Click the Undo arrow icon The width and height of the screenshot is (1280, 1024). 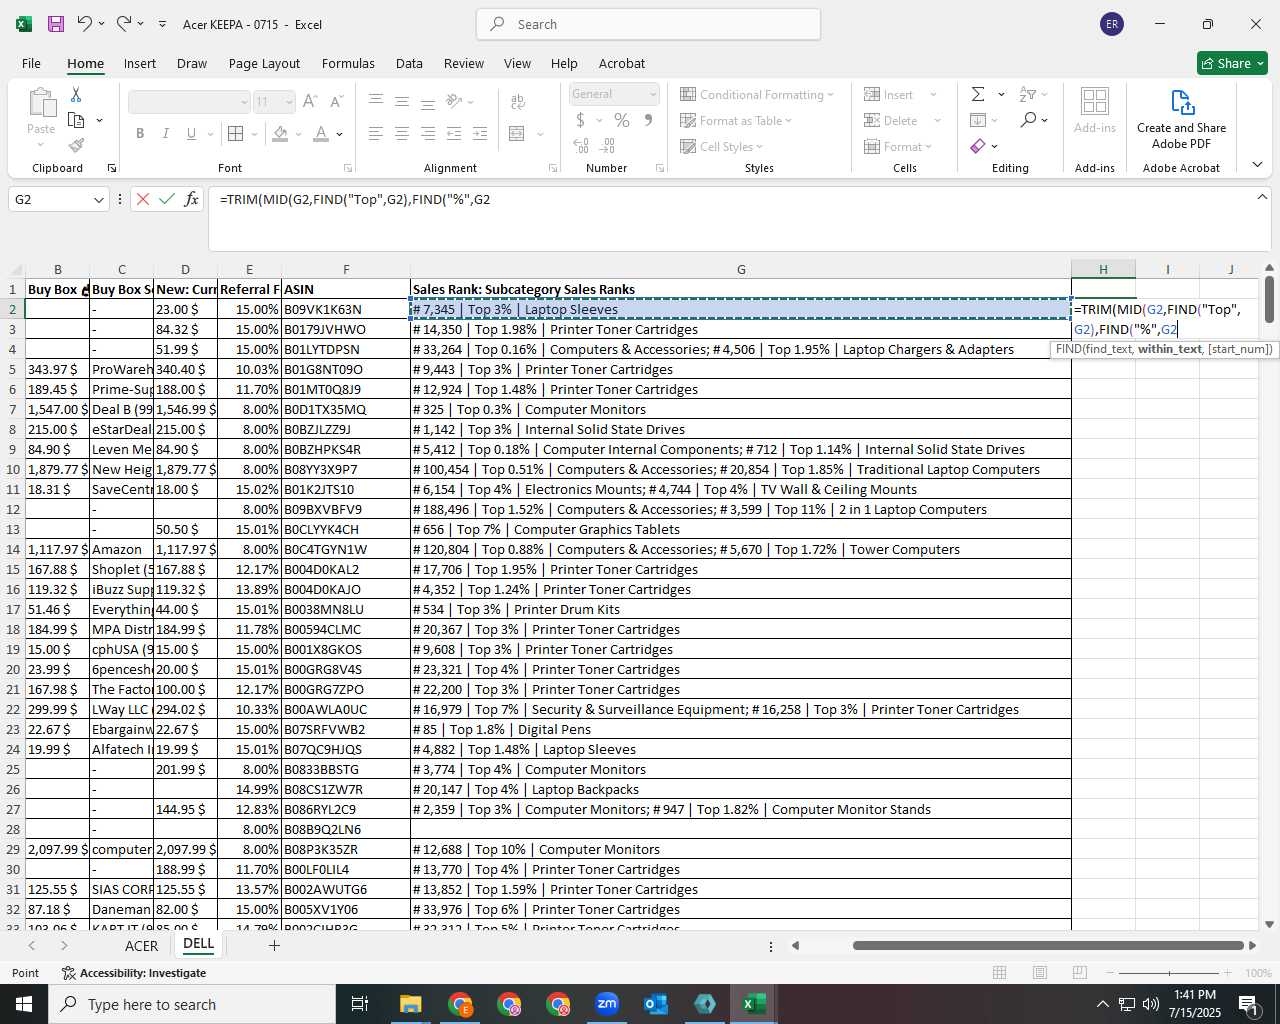85,24
